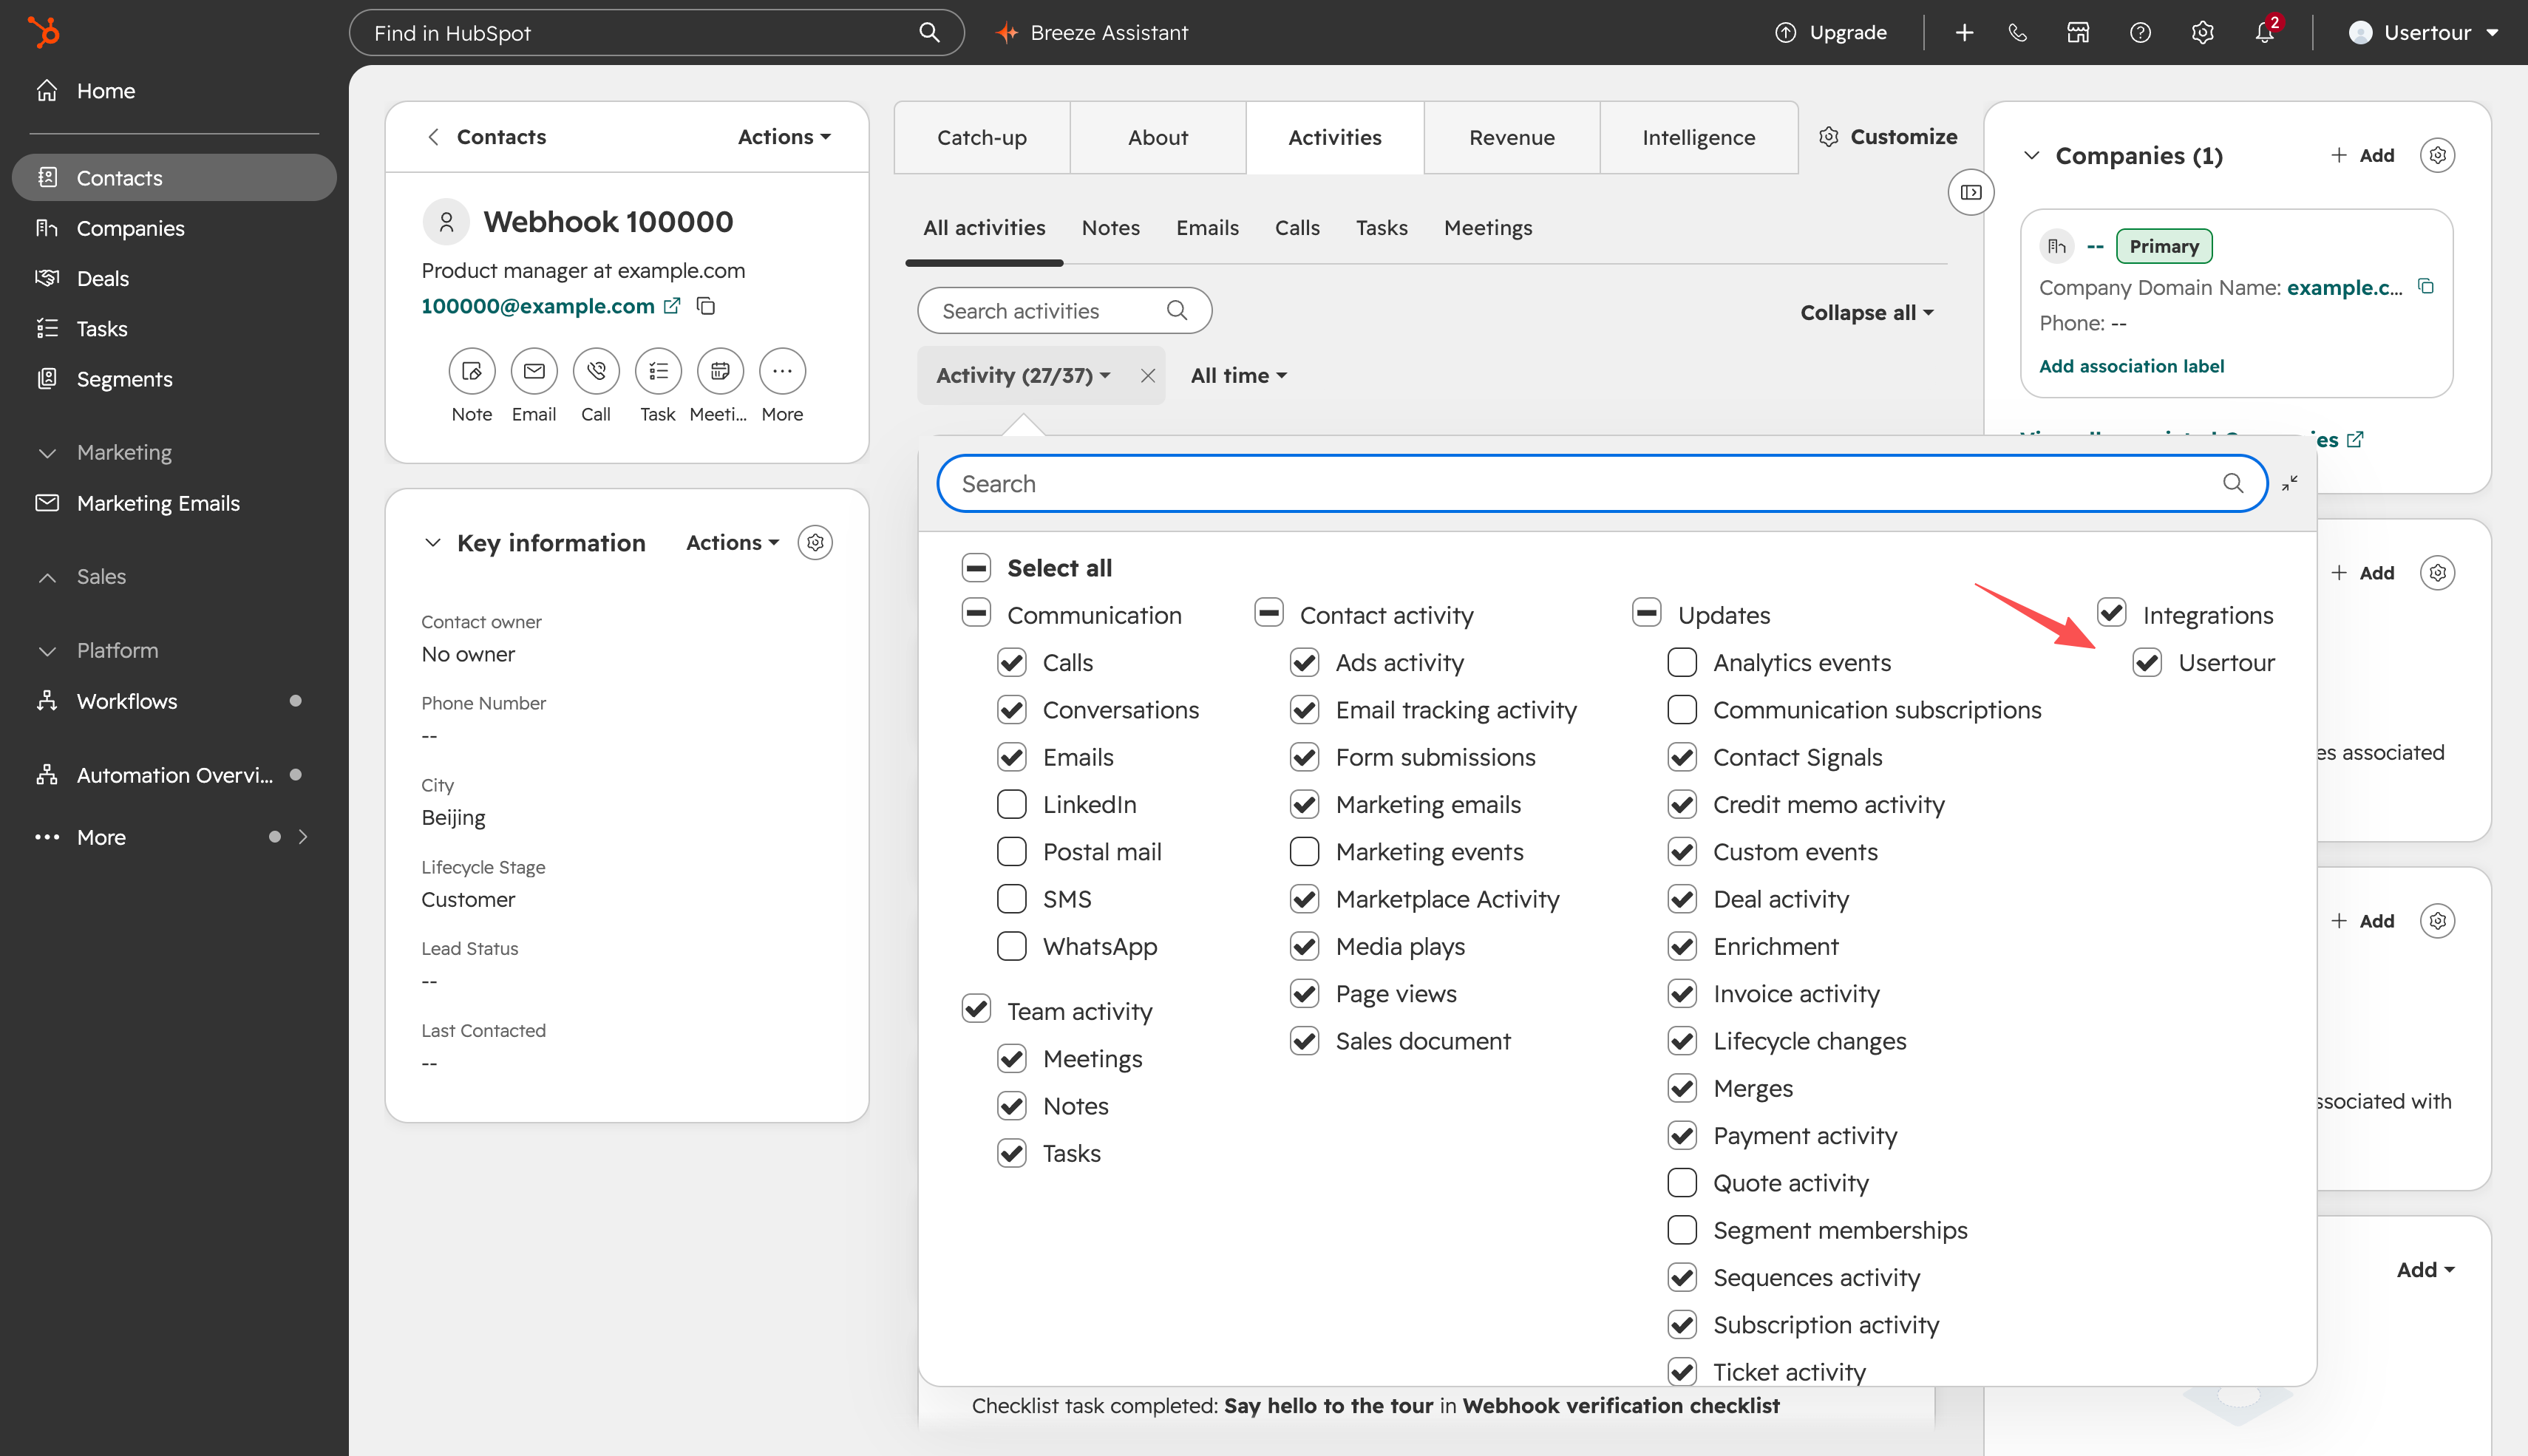Click the Meeting action icon
Image resolution: width=2528 pixels, height=1456 pixels.
pos(720,371)
